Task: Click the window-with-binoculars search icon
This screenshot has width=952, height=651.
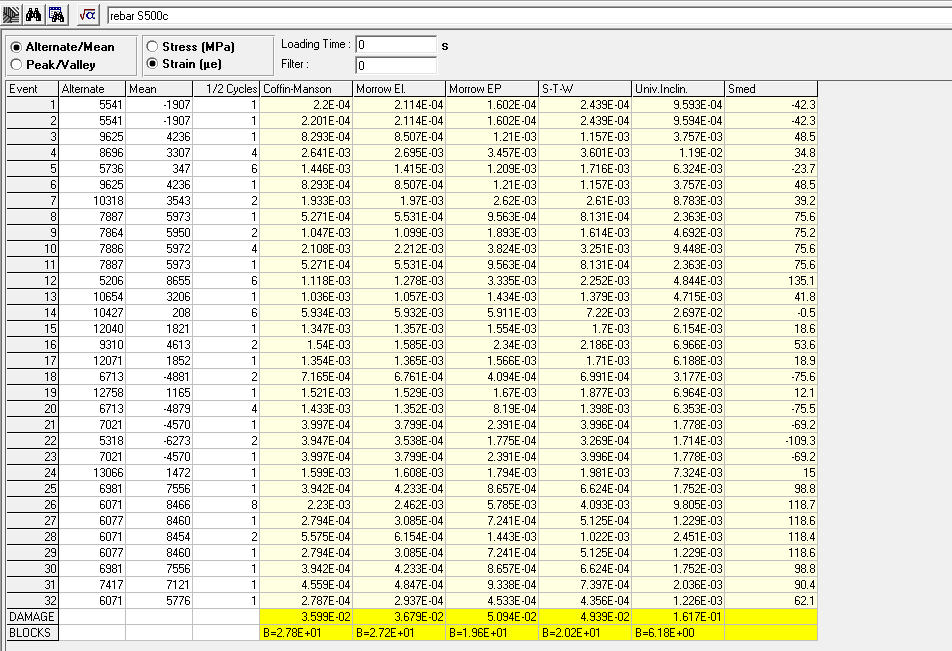Action: pyautogui.click(x=56, y=15)
